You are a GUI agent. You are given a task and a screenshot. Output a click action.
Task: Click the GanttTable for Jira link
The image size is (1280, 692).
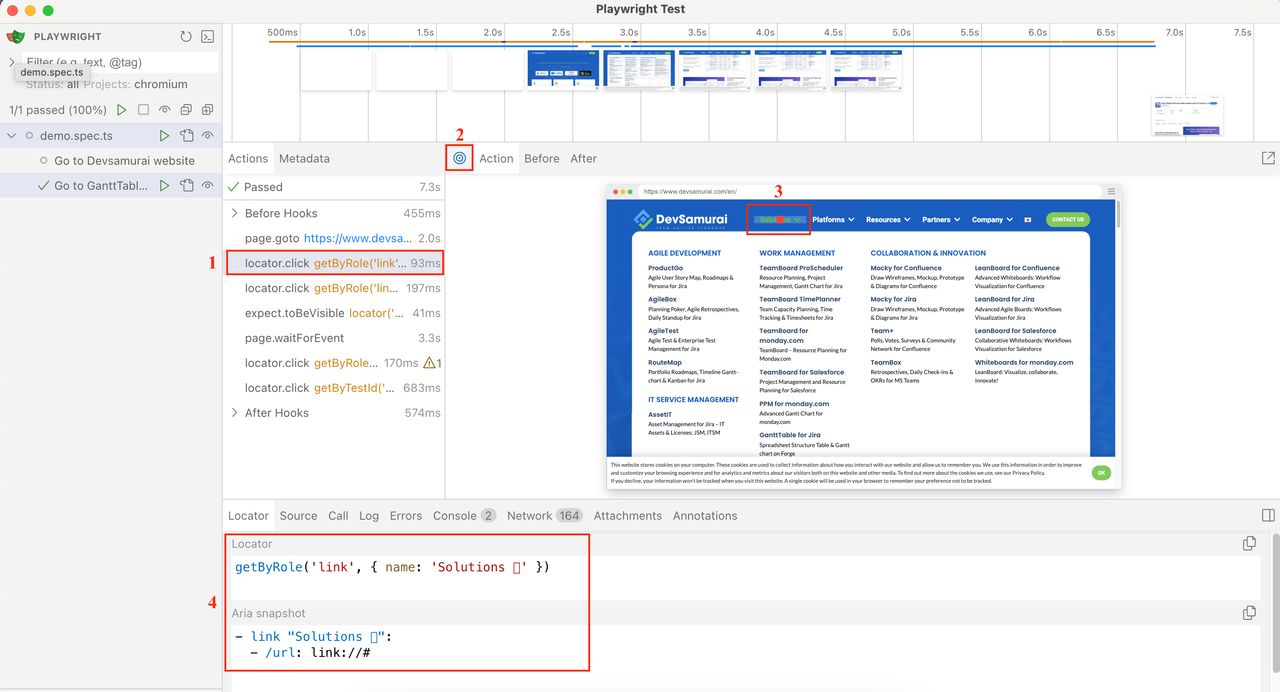(x=790, y=435)
